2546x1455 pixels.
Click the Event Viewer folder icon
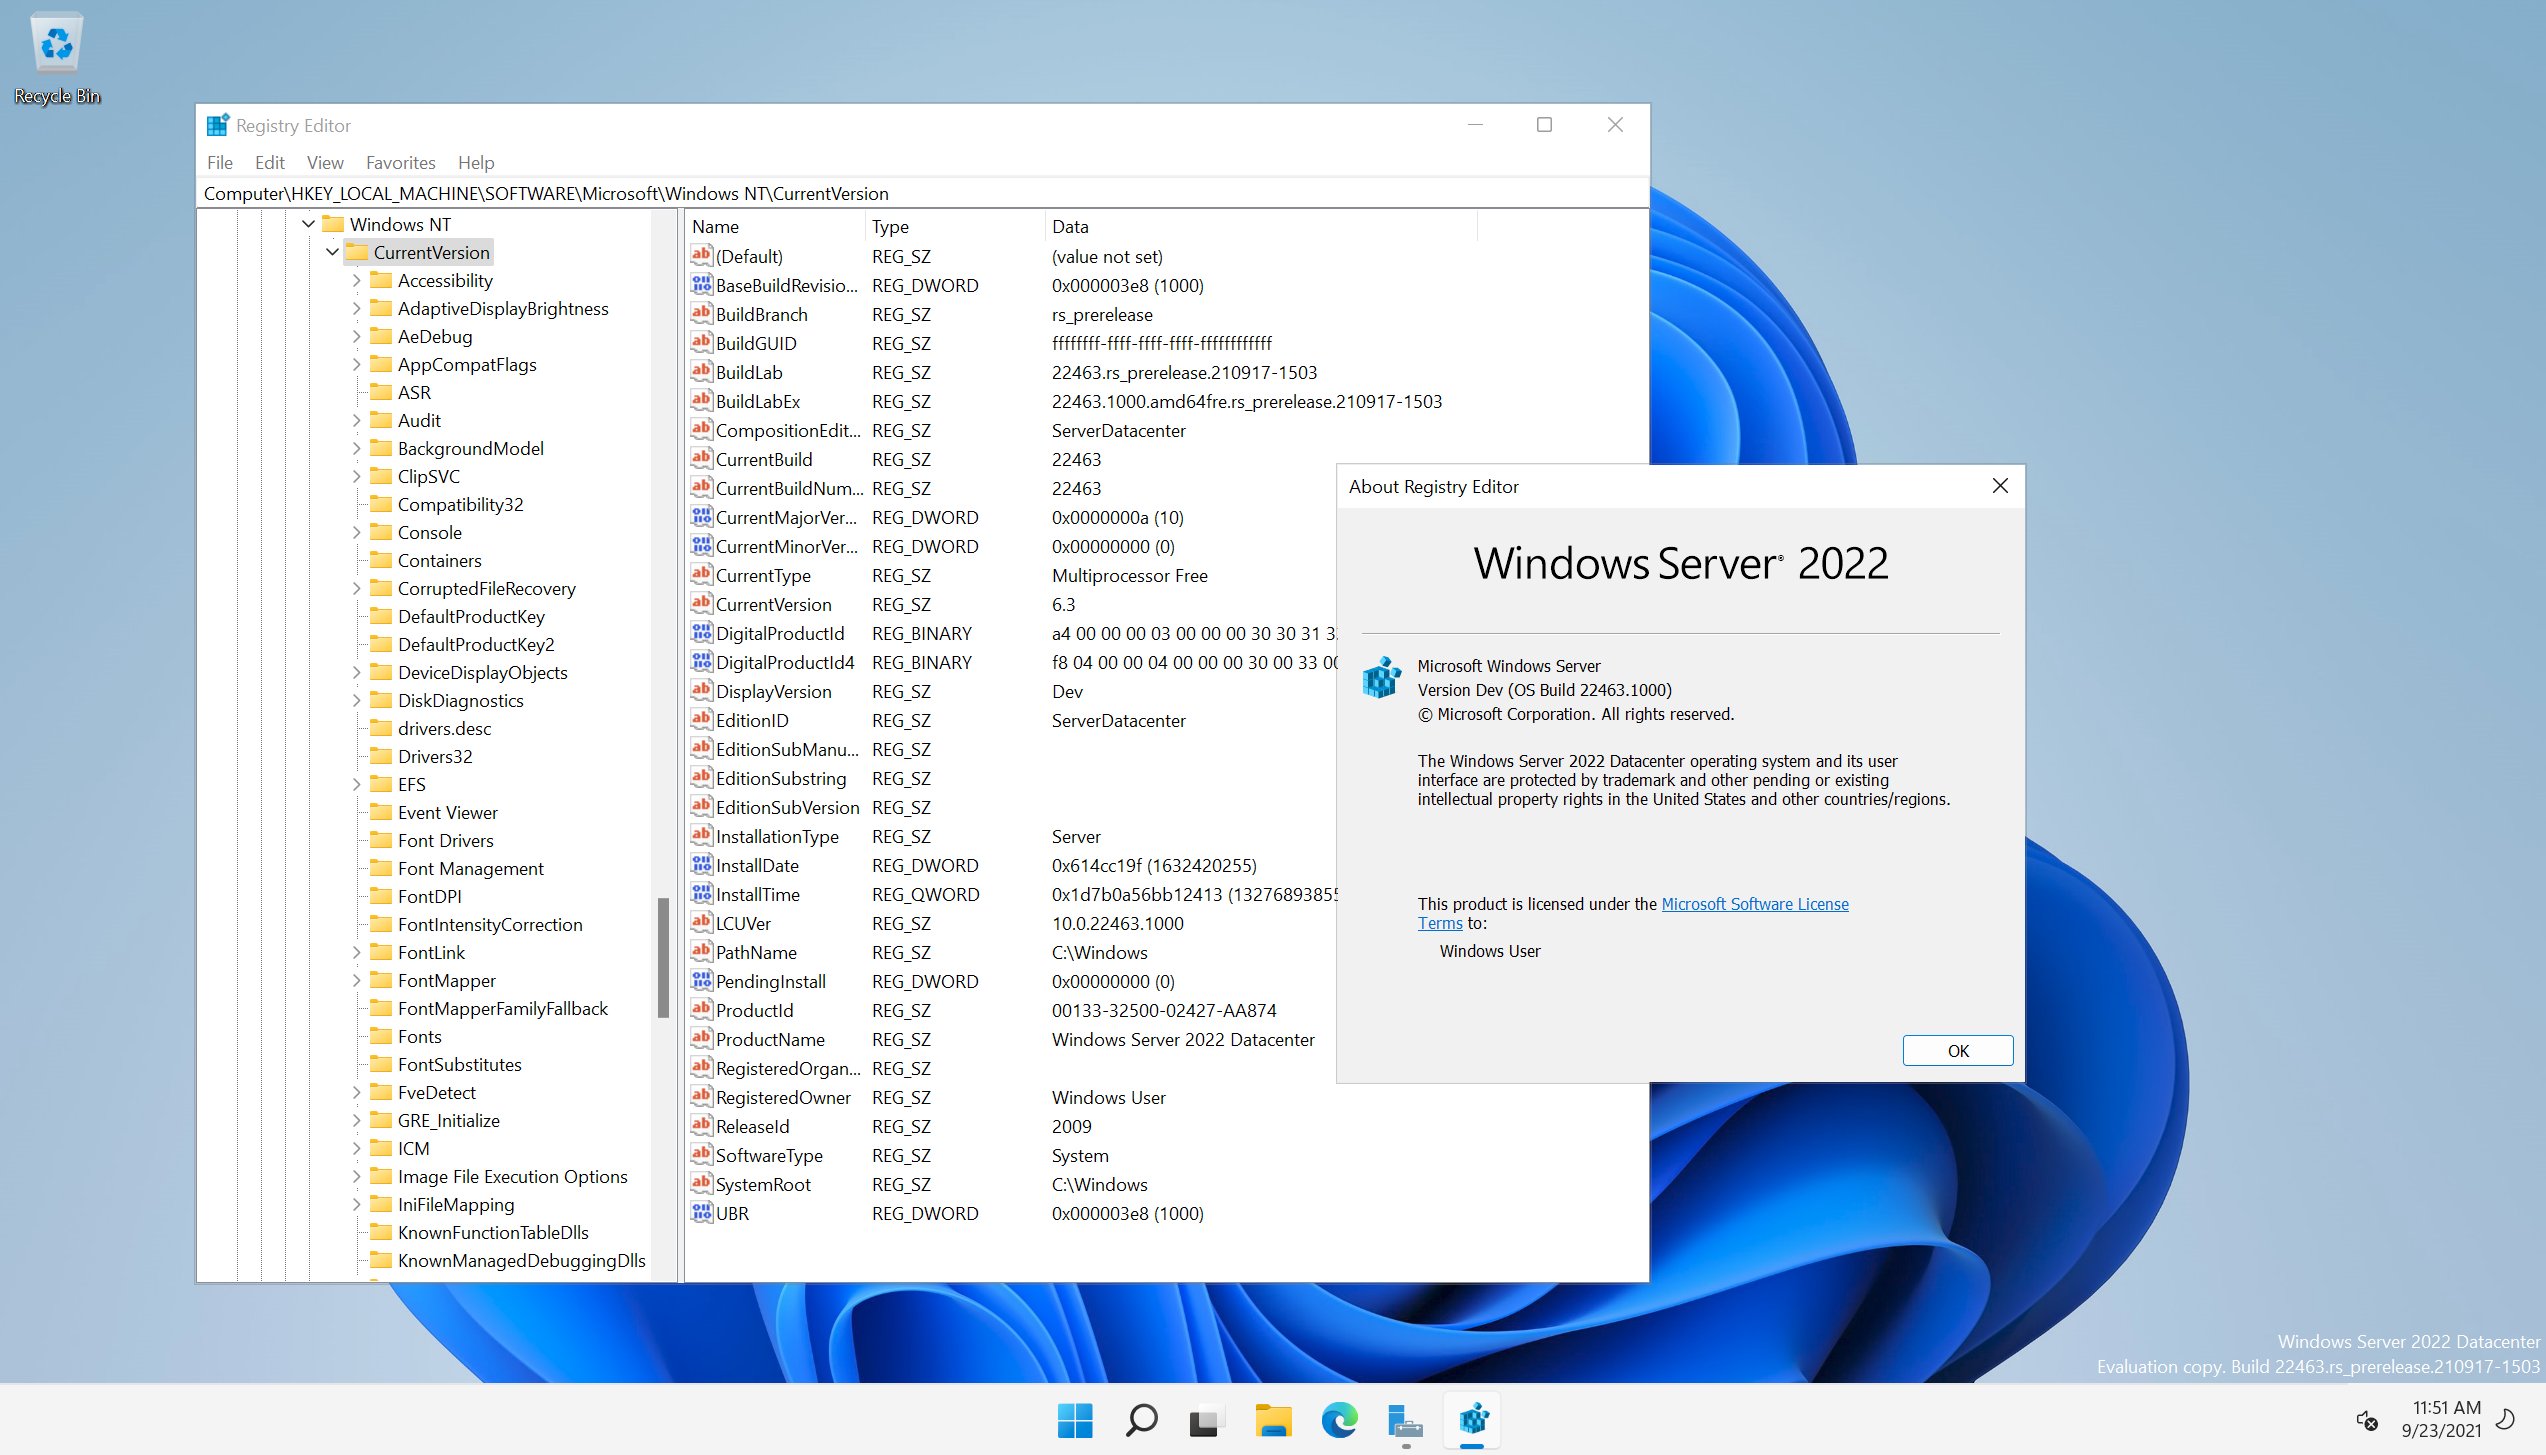coord(381,812)
